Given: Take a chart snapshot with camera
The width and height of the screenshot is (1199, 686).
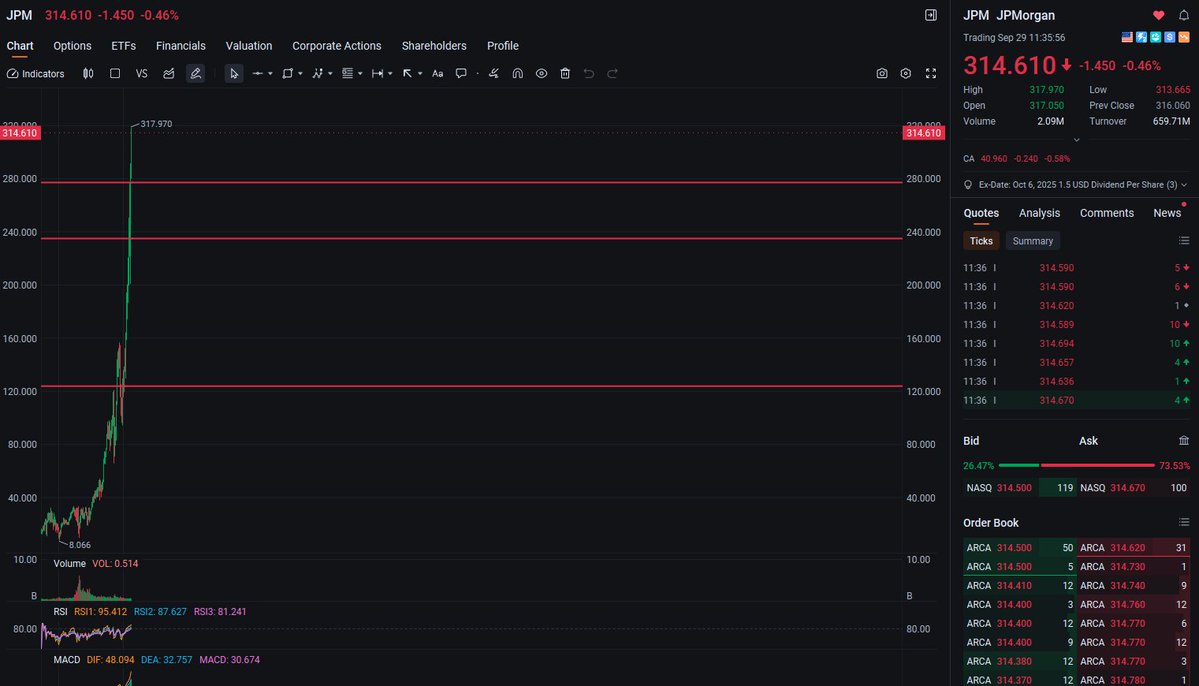Looking at the screenshot, I should (882, 73).
